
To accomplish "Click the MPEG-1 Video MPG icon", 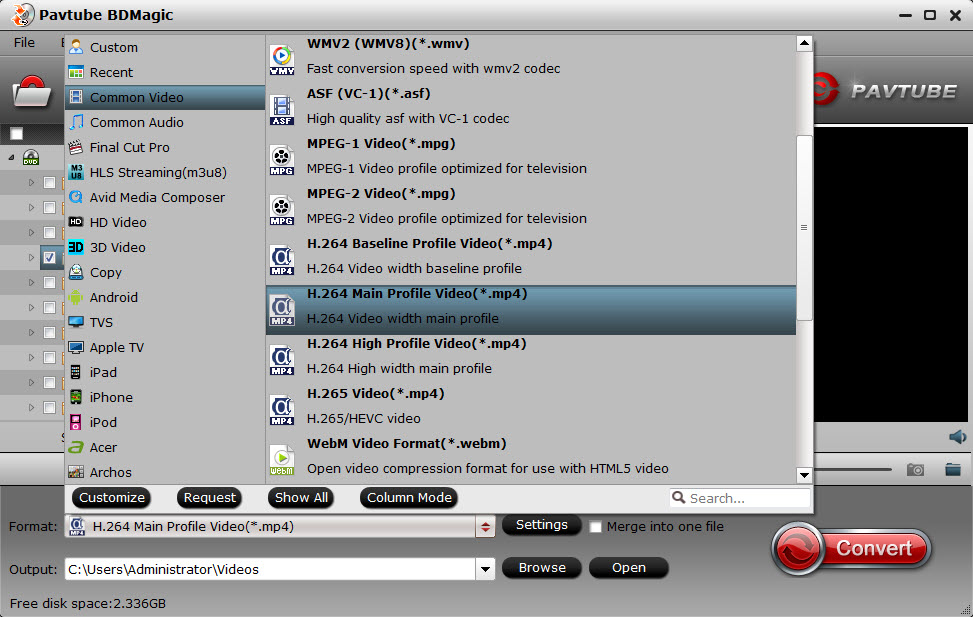I will pos(282,160).
